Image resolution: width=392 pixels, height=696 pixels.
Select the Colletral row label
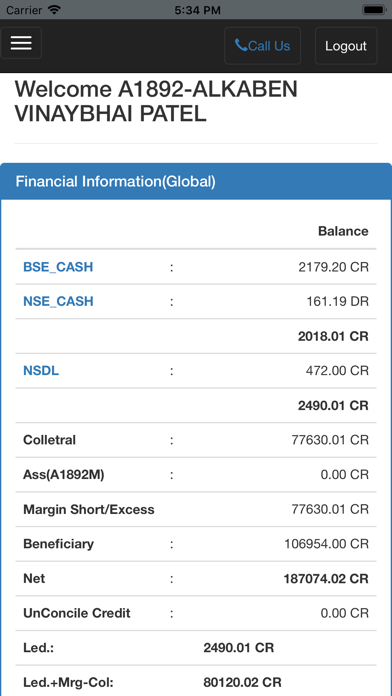click(49, 440)
